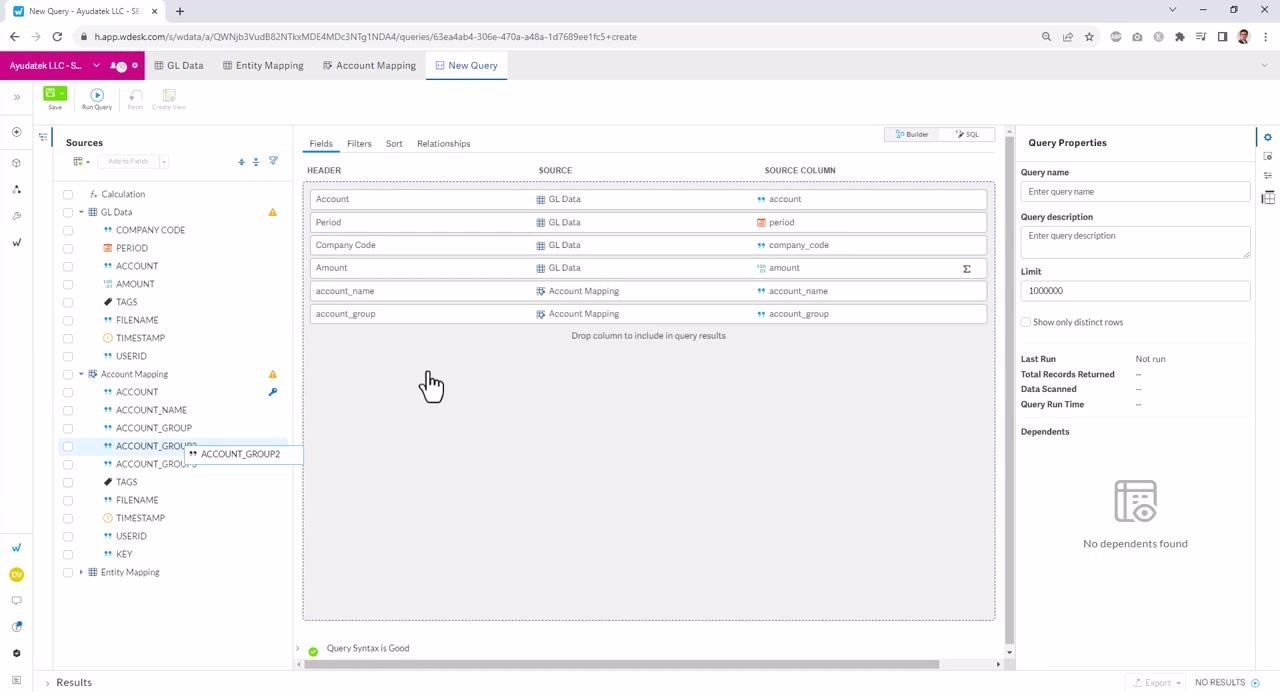
Task: Enable Show only distinct rows checkbox
Action: [1026, 322]
